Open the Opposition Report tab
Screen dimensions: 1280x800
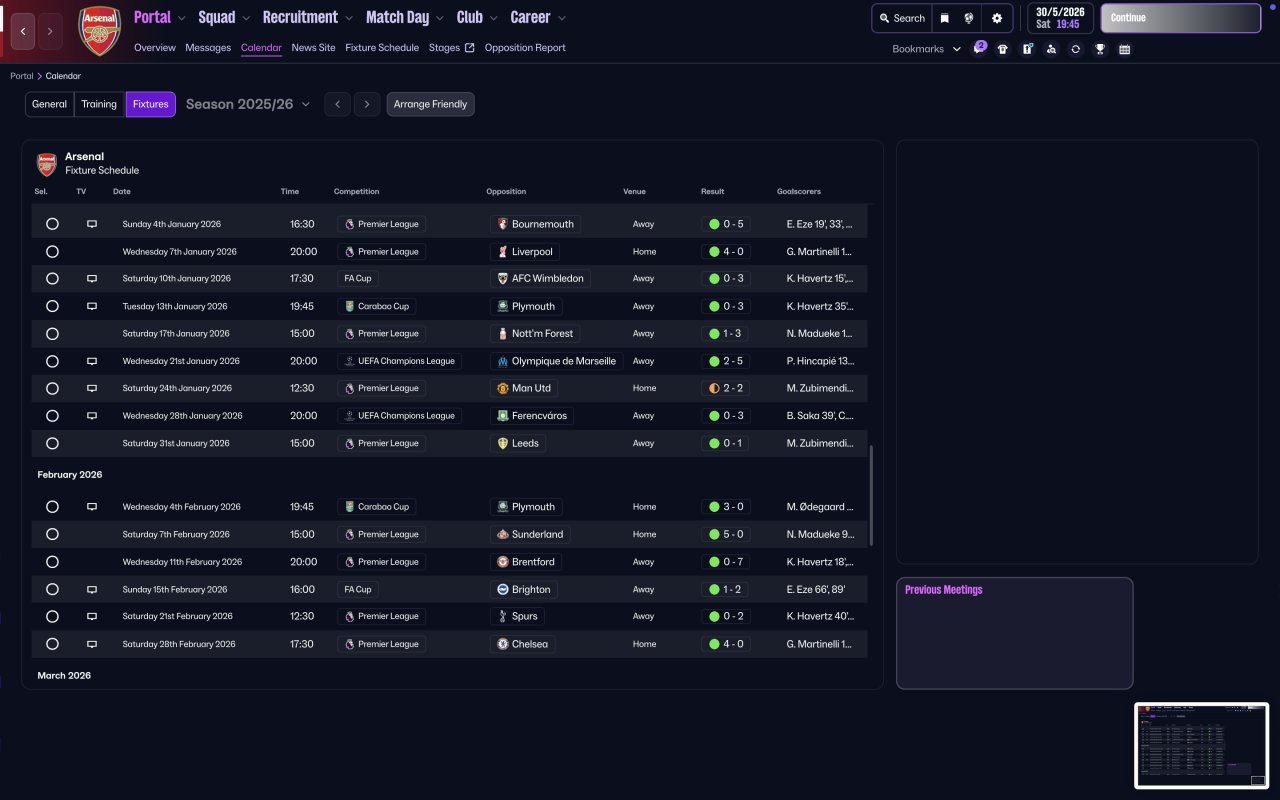coord(525,48)
